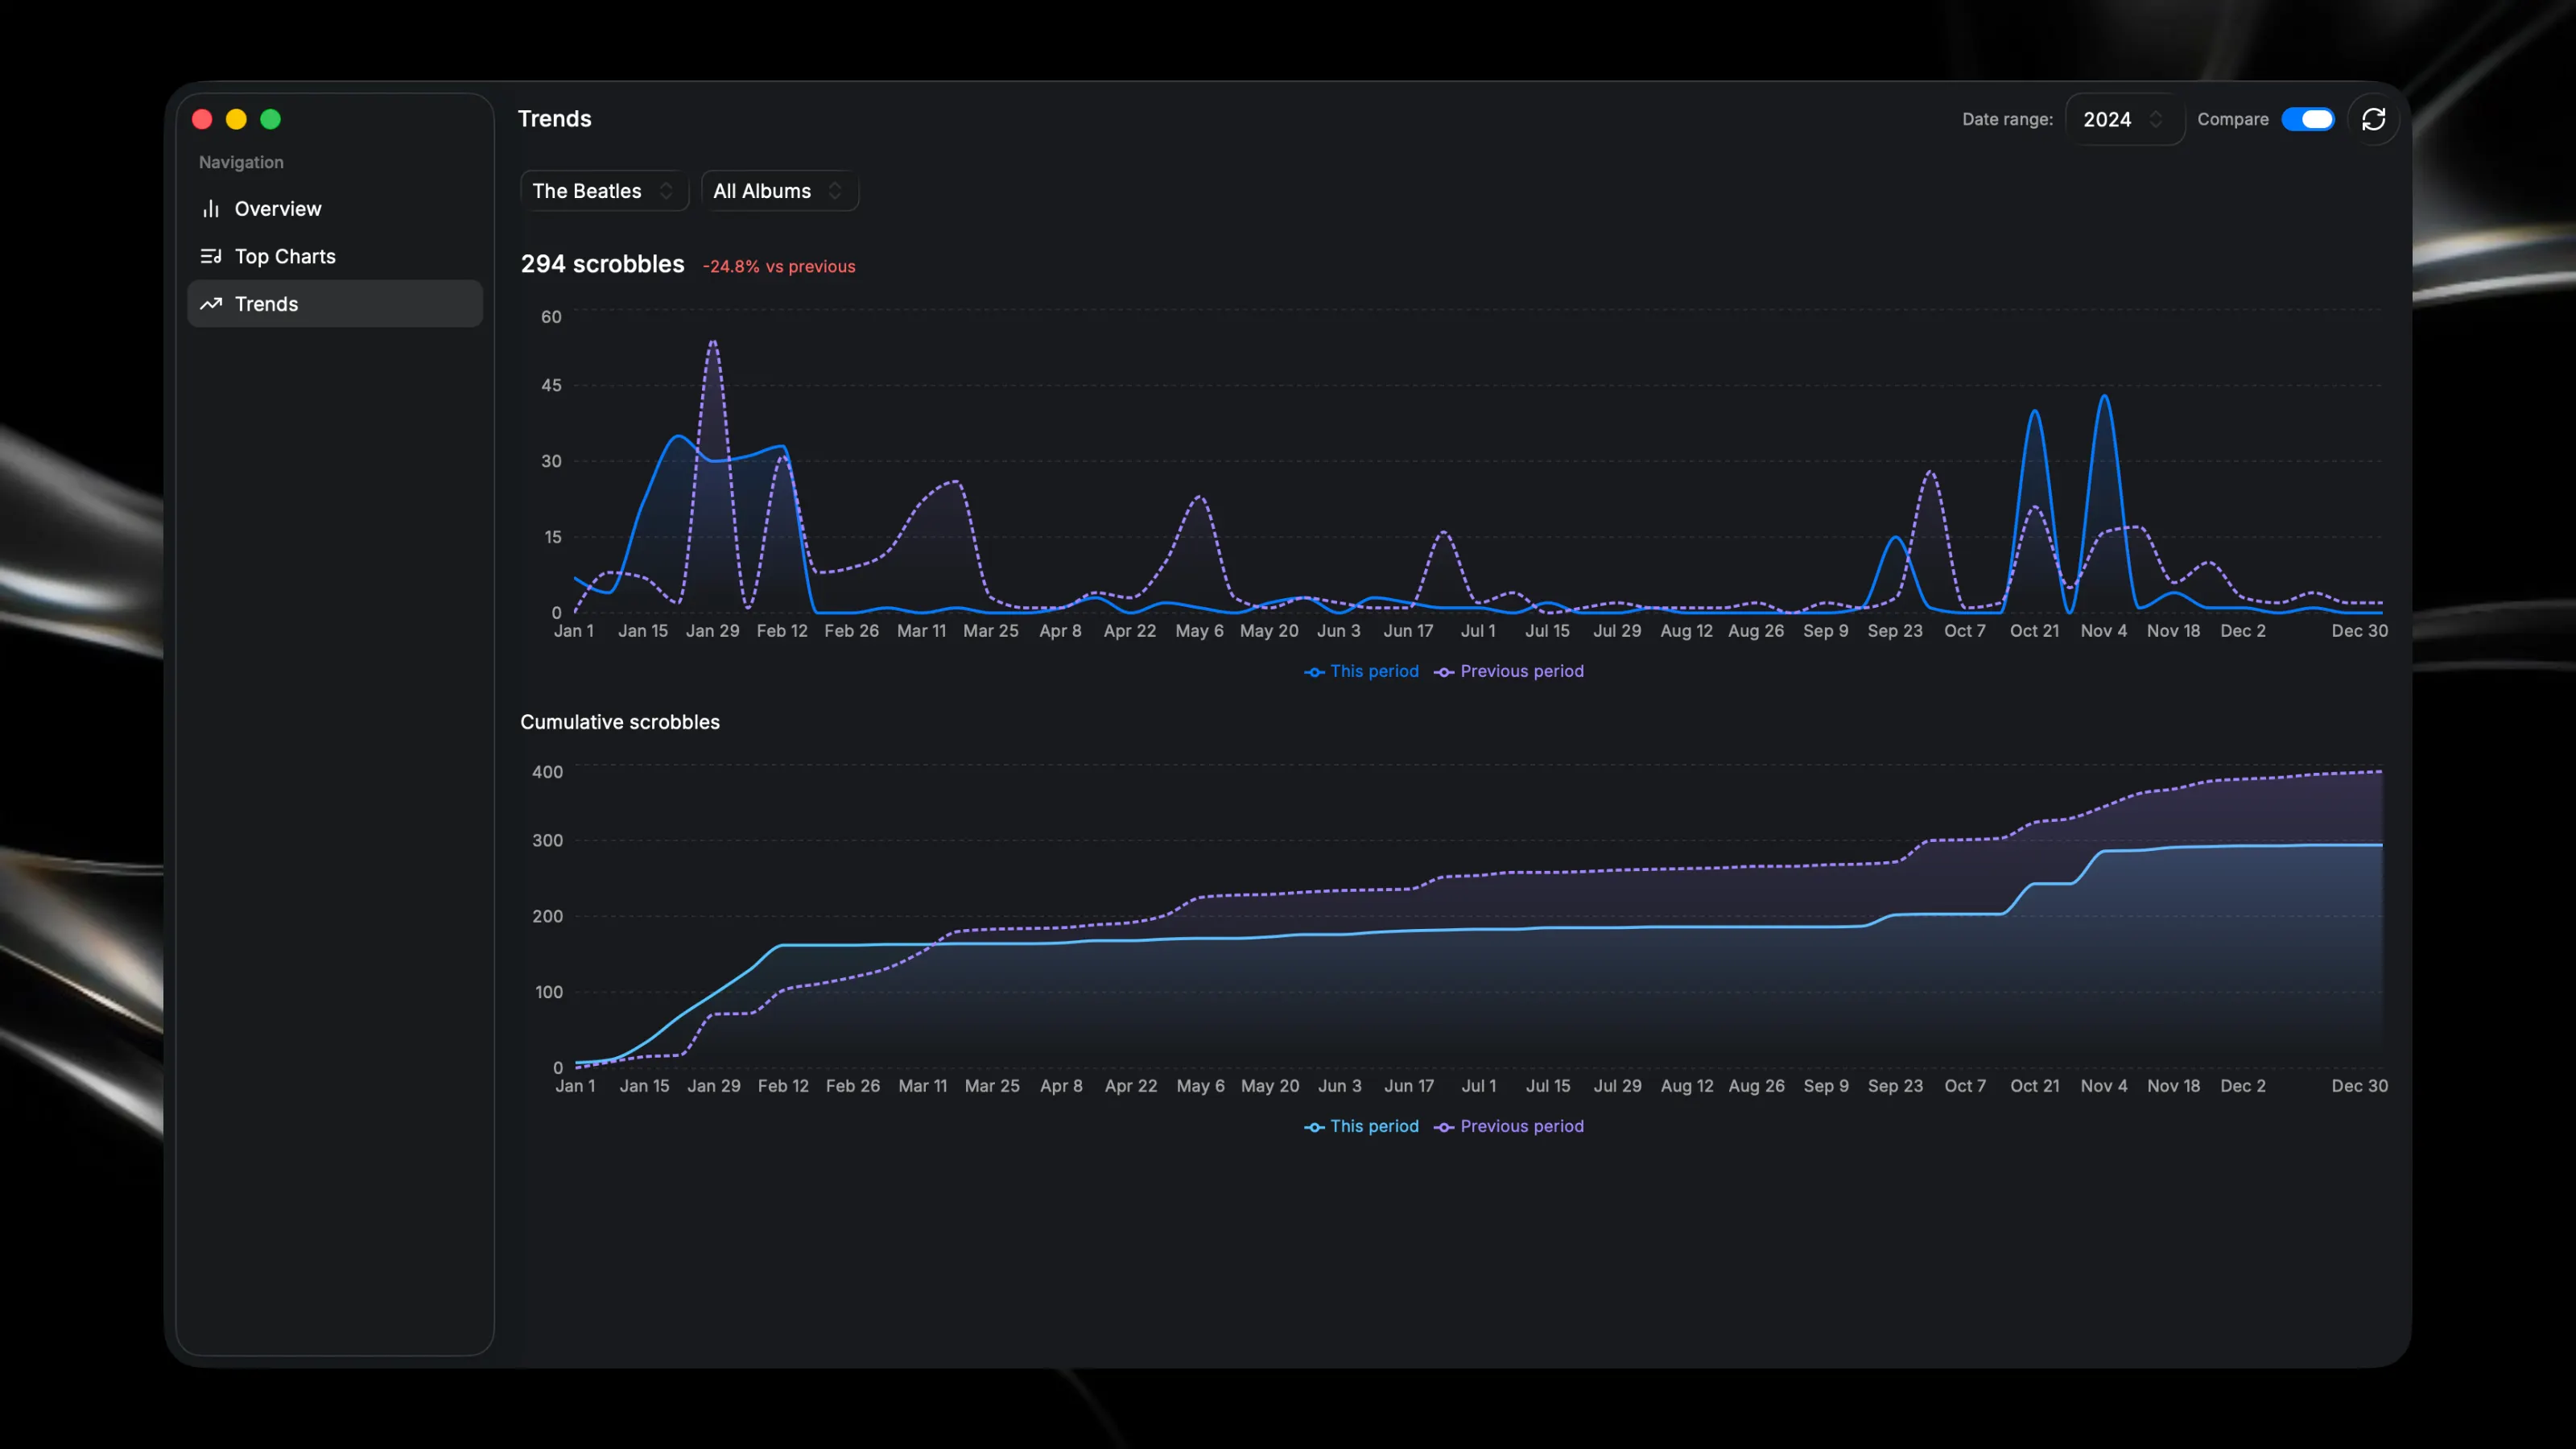Image resolution: width=2576 pixels, height=1449 pixels.
Task: Toggle This period in upper chart legend
Action: click(1361, 671)
